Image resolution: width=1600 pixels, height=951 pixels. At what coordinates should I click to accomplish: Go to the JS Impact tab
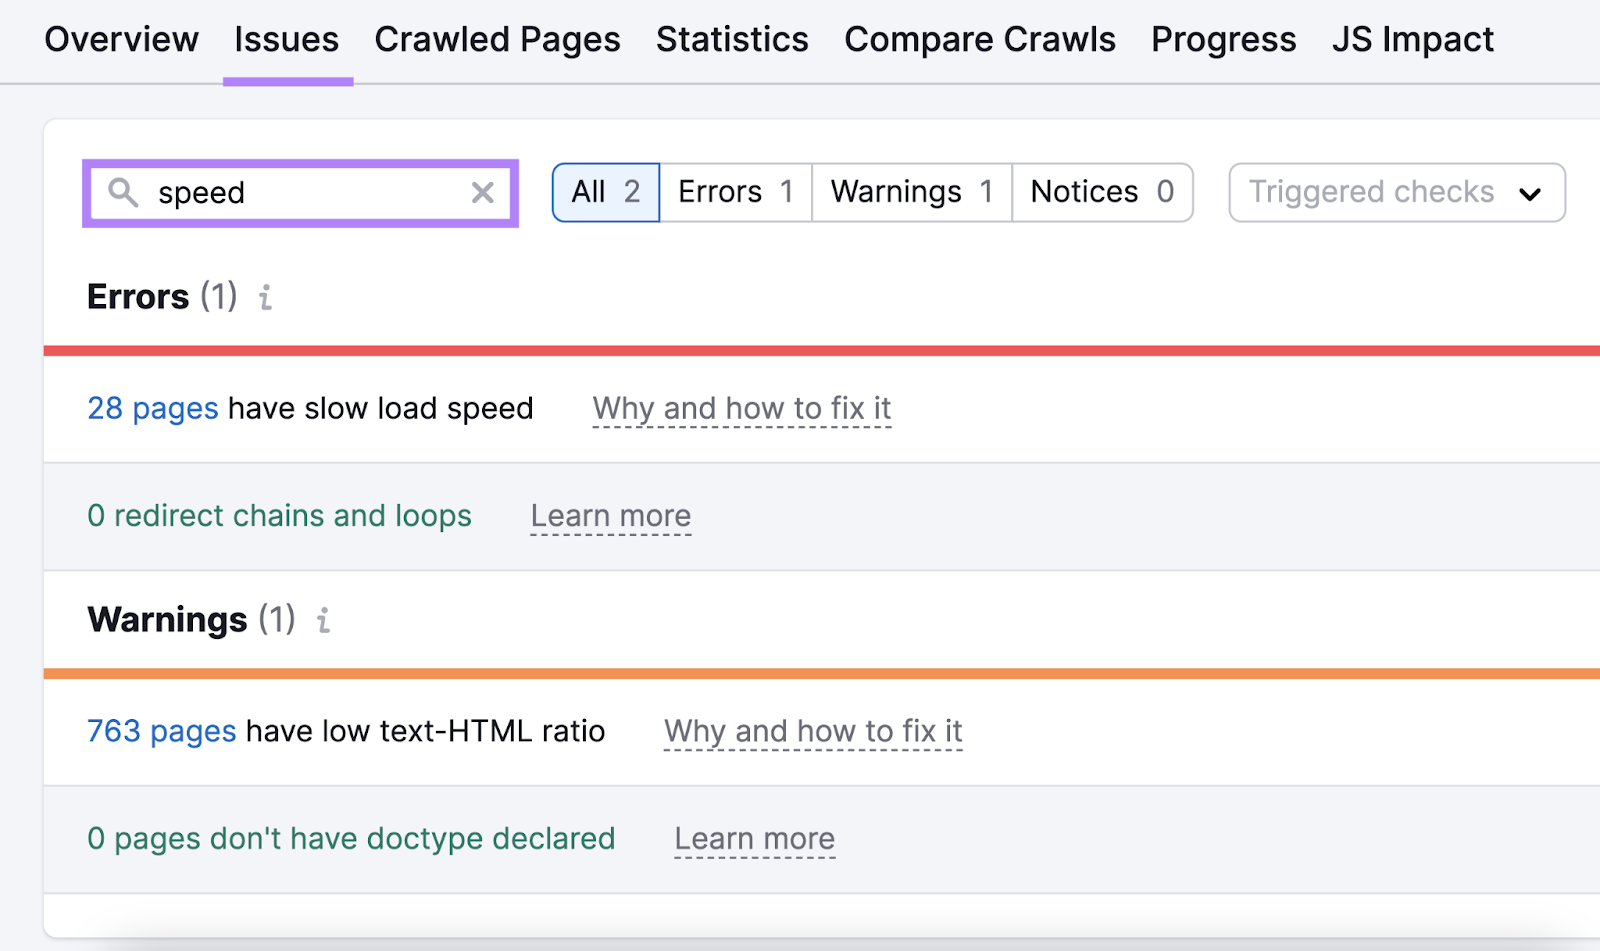point(1413,40)
